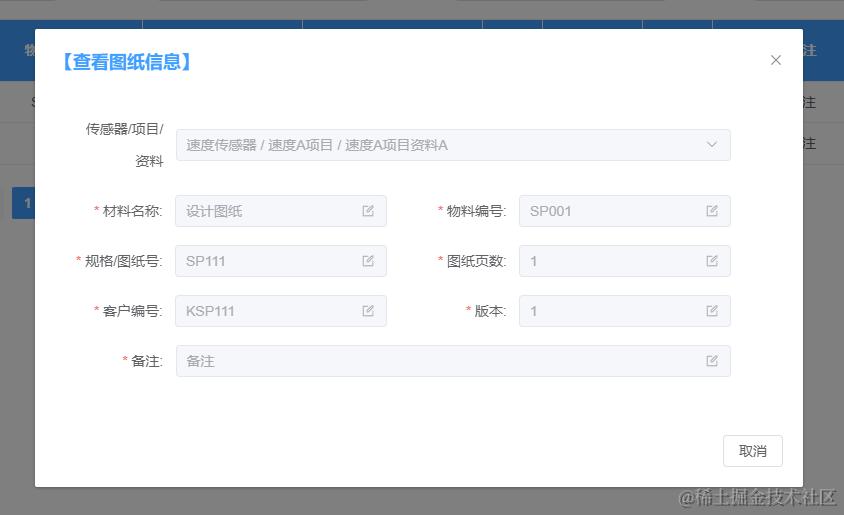Click edit icon in 图纸页数 field
The height and width of the screenshot is (515, 844).
[712, 261]
